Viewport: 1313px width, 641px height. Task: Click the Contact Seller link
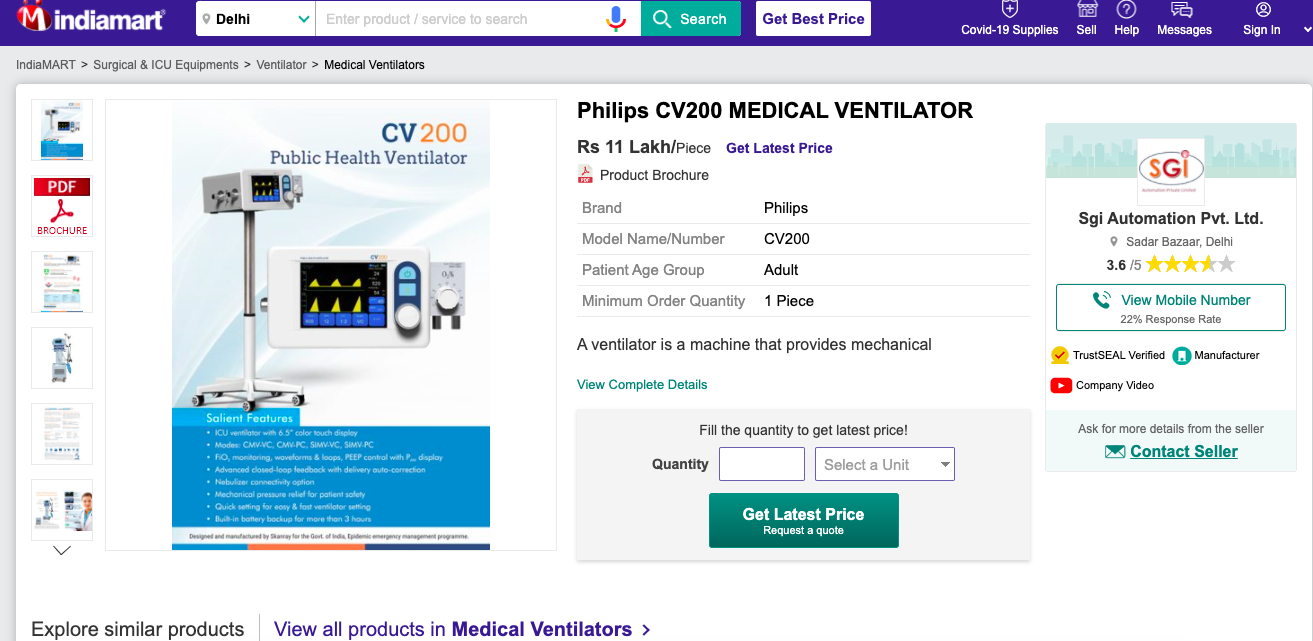pos(1183,452)
